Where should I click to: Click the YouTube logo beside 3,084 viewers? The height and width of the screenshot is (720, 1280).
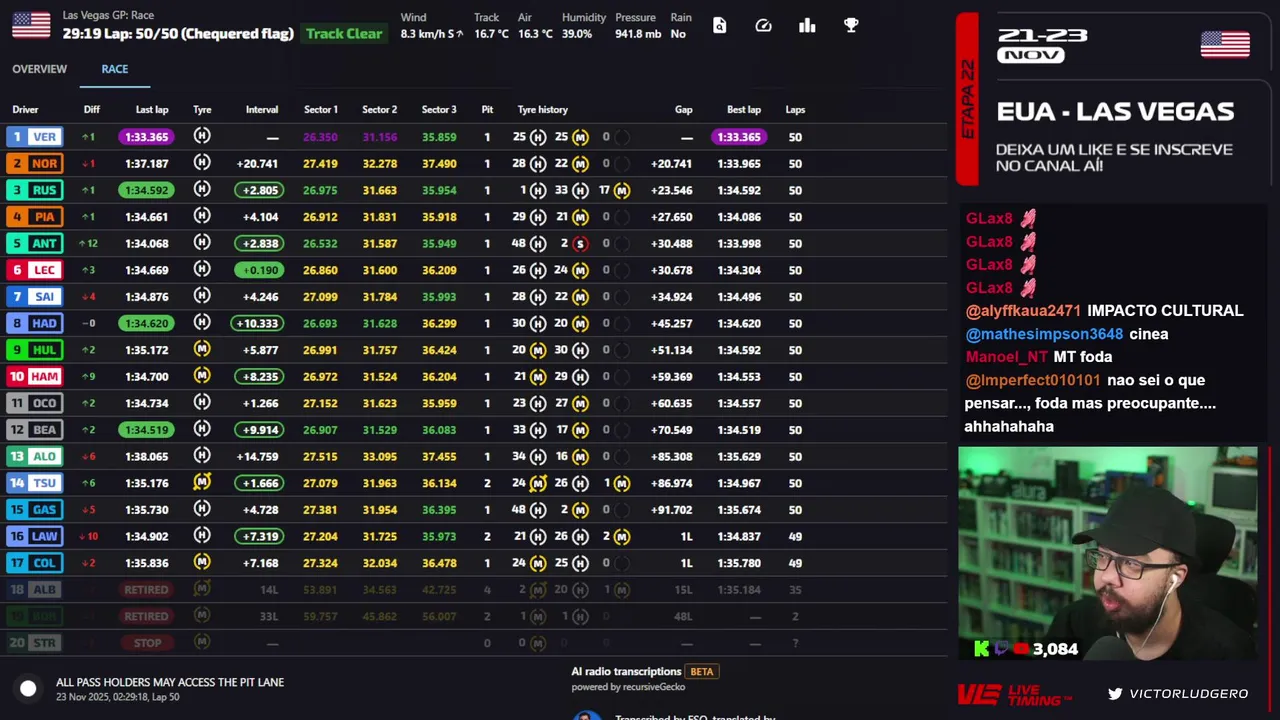pos(1021,649)
